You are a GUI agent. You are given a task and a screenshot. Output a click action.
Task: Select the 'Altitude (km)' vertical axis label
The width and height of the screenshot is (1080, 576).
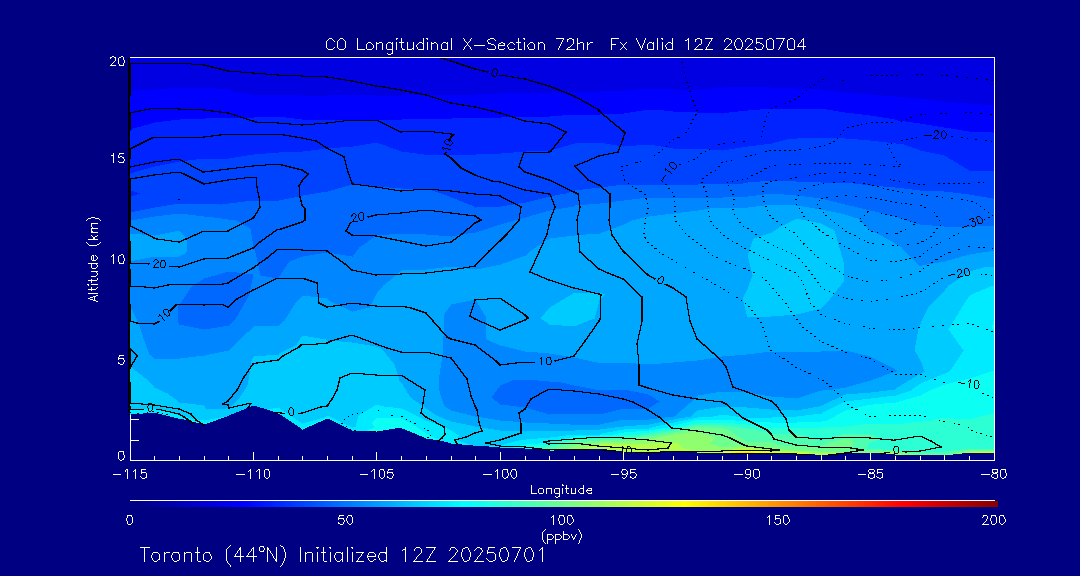point(94,258)
